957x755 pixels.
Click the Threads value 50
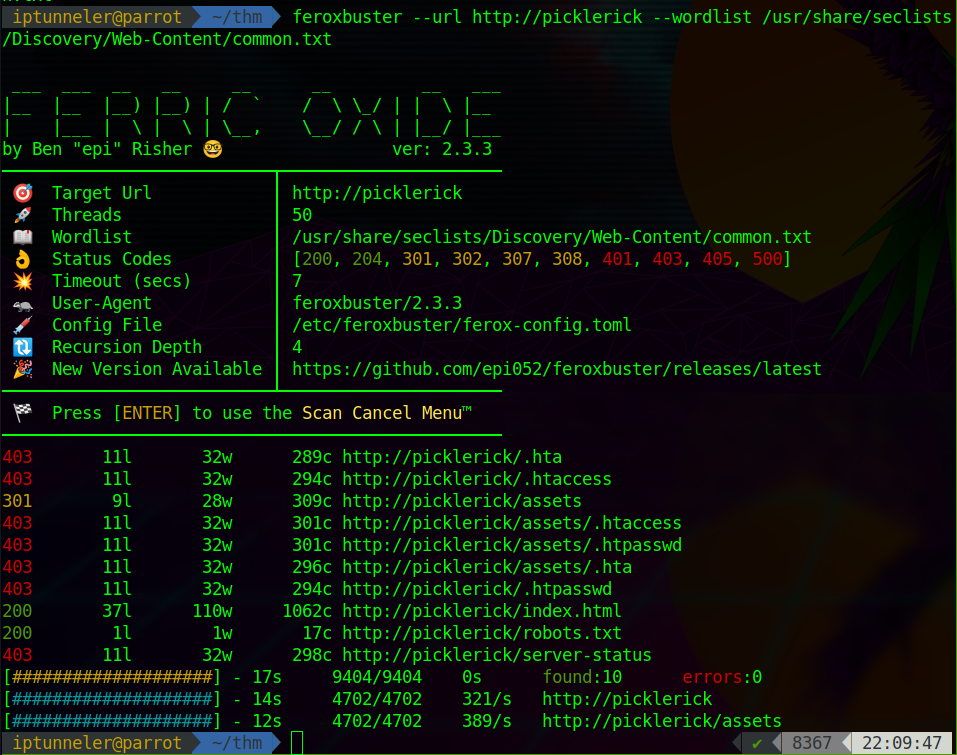click(x=302, y=215)
